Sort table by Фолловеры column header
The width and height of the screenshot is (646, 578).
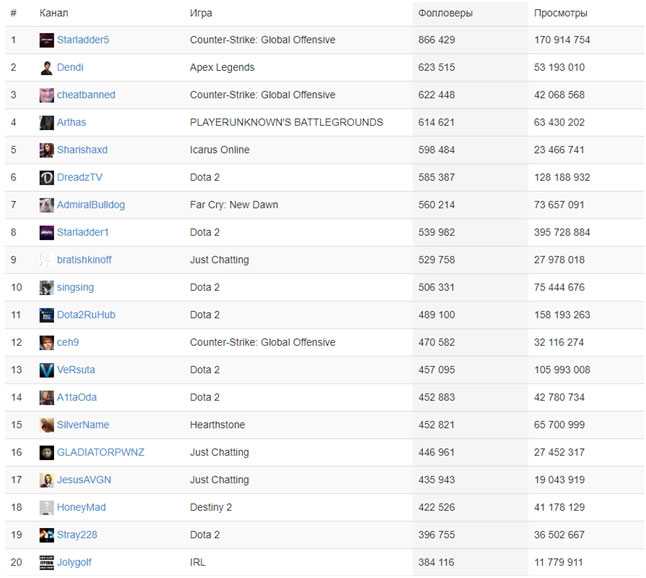click(445, 14)
